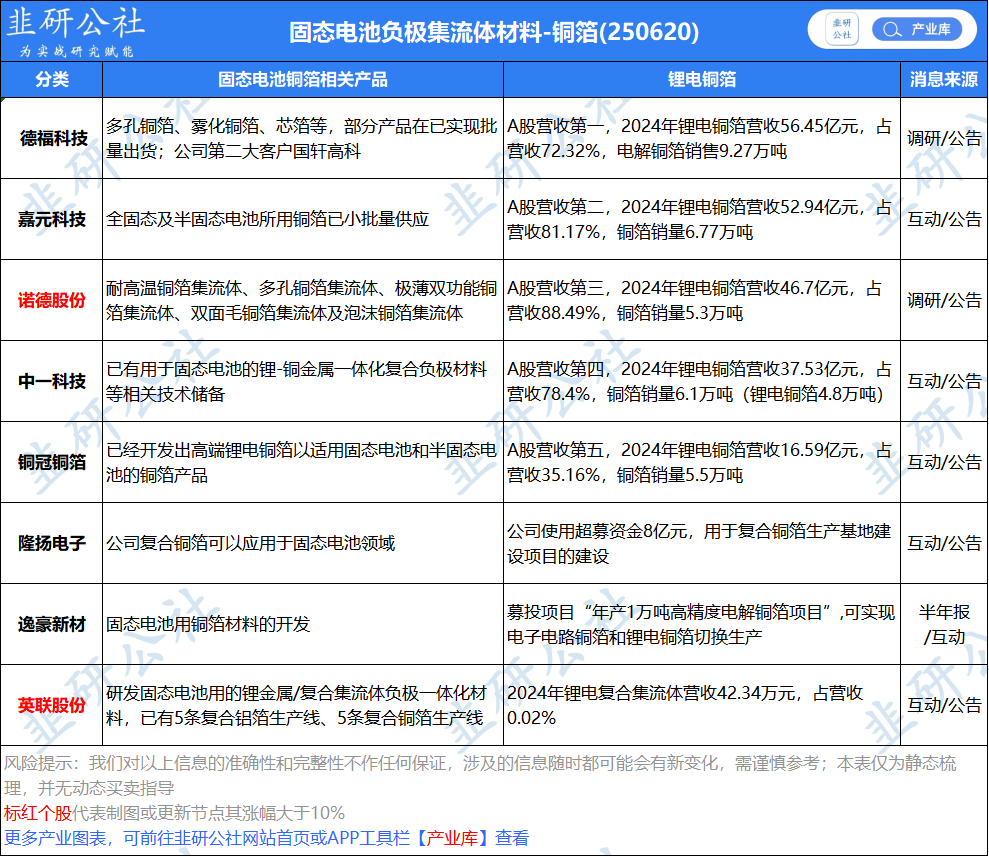Click the 查看 link at bottom

[512, 838]
